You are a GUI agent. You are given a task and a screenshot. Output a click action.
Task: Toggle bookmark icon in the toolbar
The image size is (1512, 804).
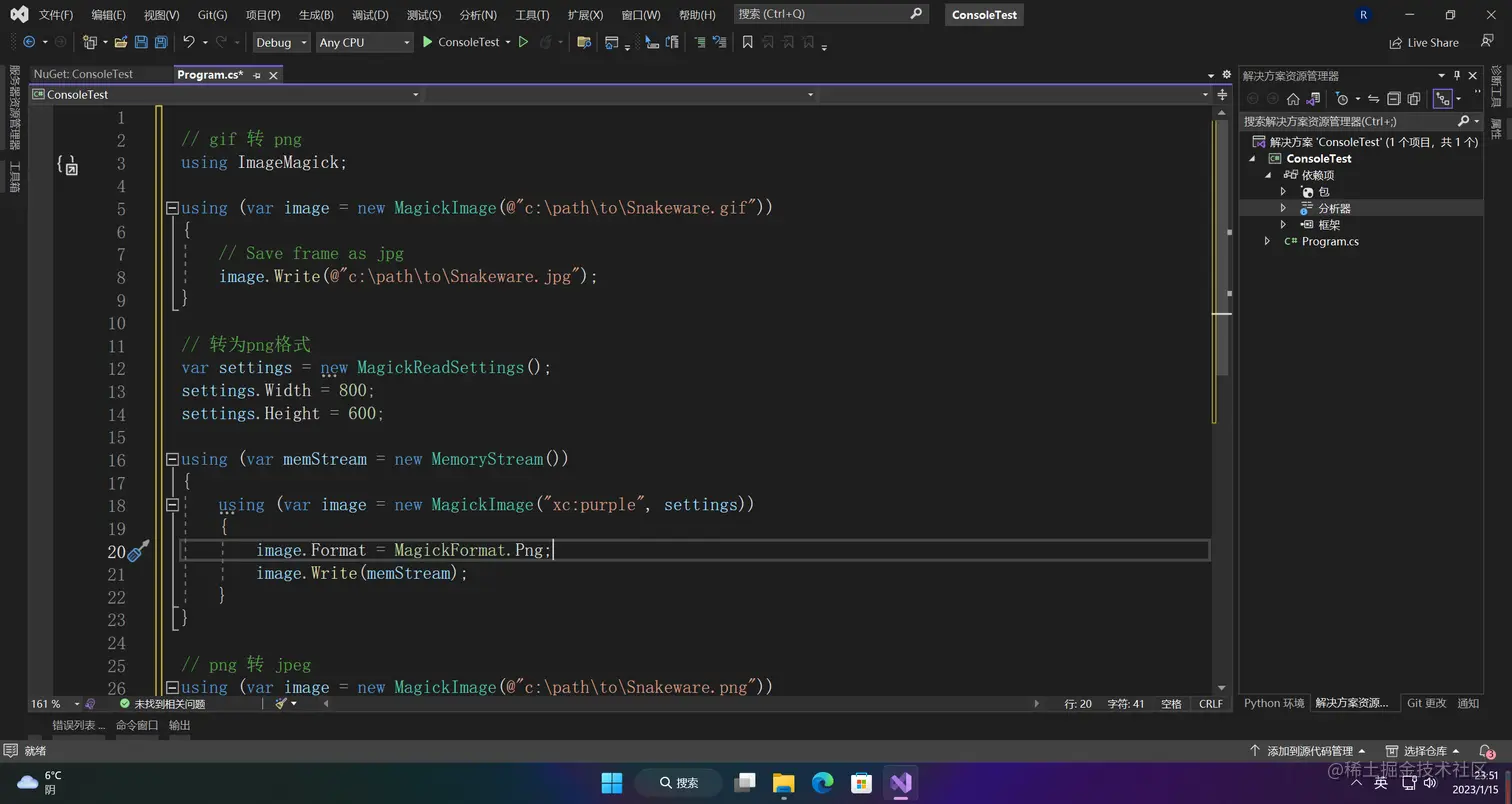tap(747, 42)
